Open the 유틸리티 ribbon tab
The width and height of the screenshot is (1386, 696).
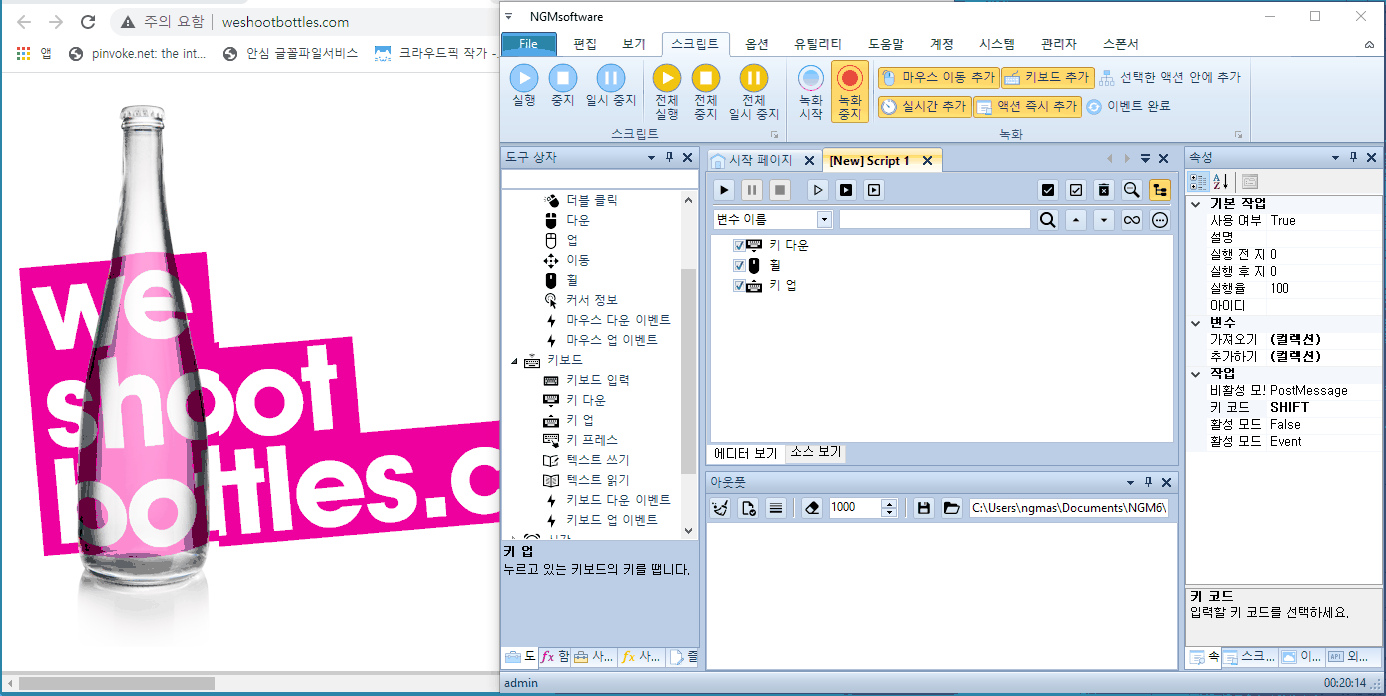point(818,44)
